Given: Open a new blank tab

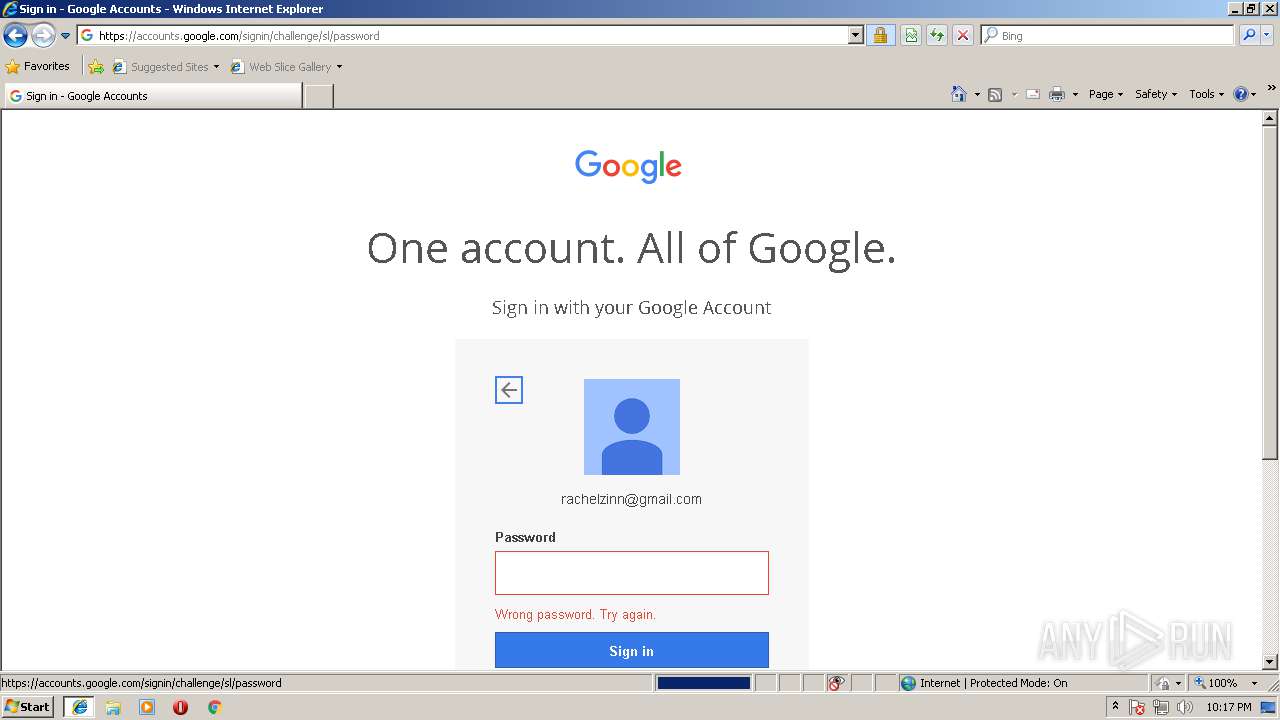Looking at the screenshot, I should [318, 96].
